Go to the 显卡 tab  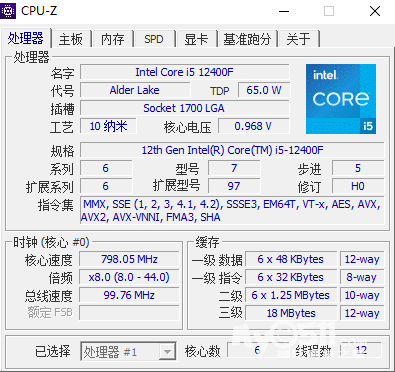[x=196, y=39]
